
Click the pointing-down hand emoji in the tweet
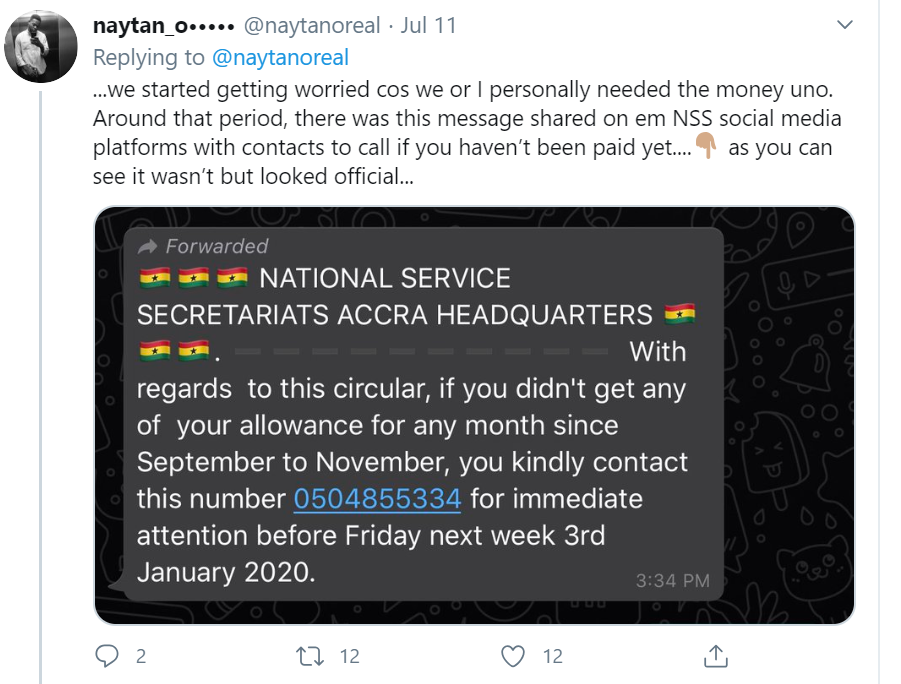(706, 148)
